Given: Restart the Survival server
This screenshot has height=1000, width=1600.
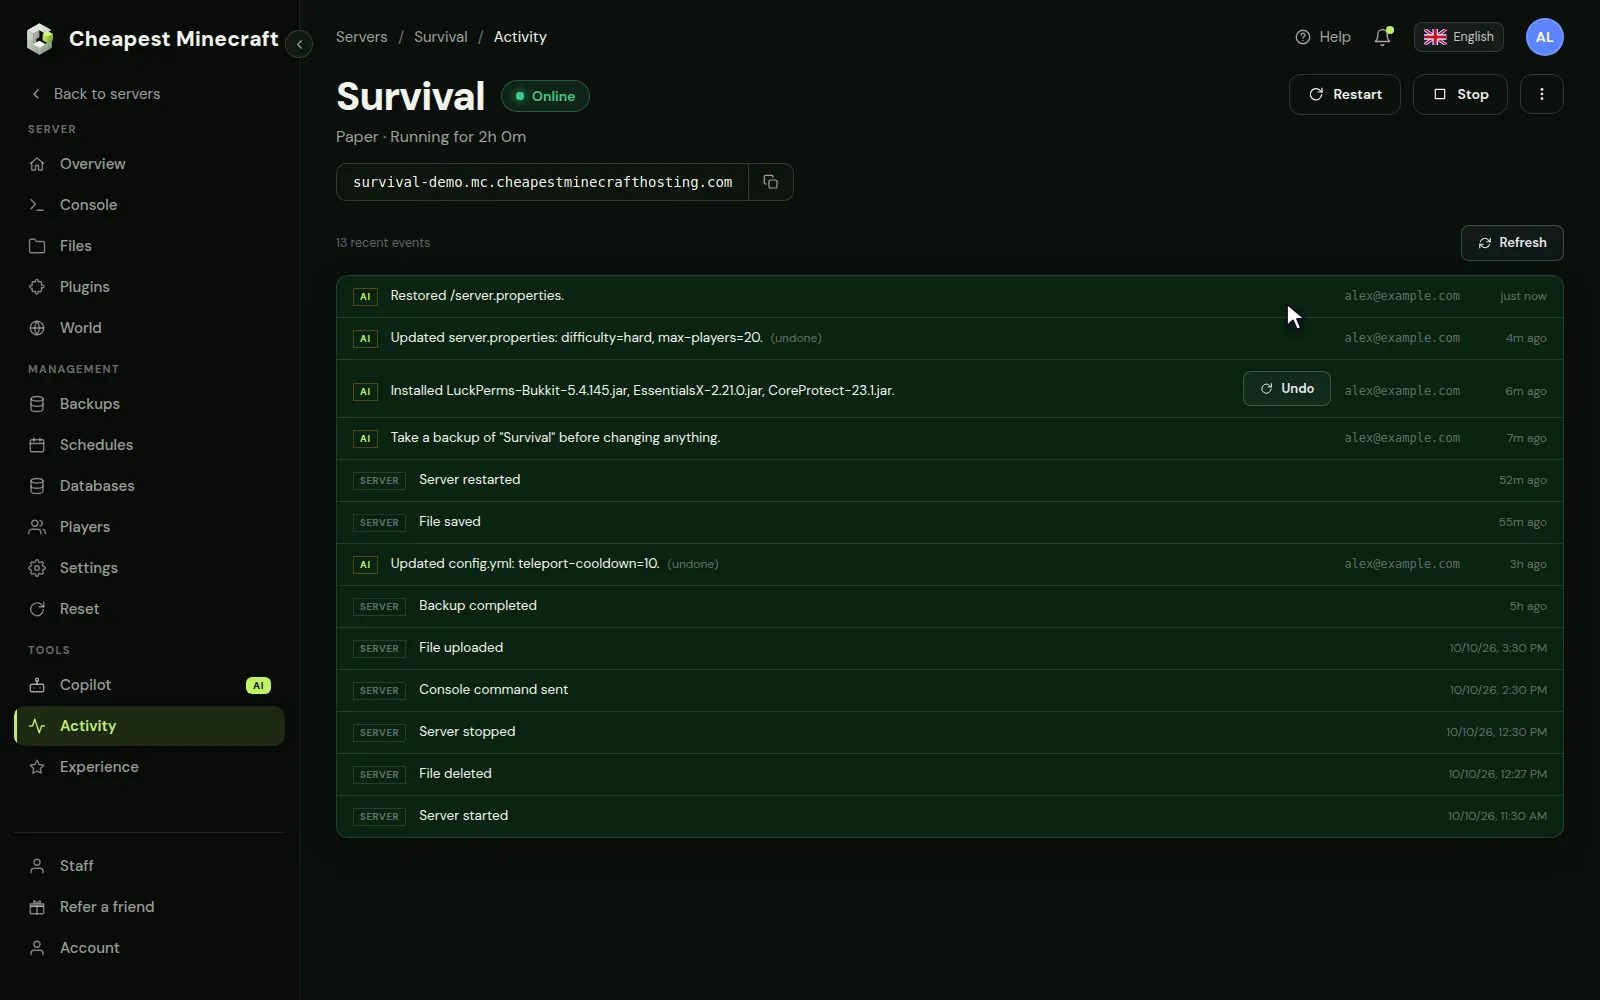Looking at the screenshot, I should point(1345,94).
